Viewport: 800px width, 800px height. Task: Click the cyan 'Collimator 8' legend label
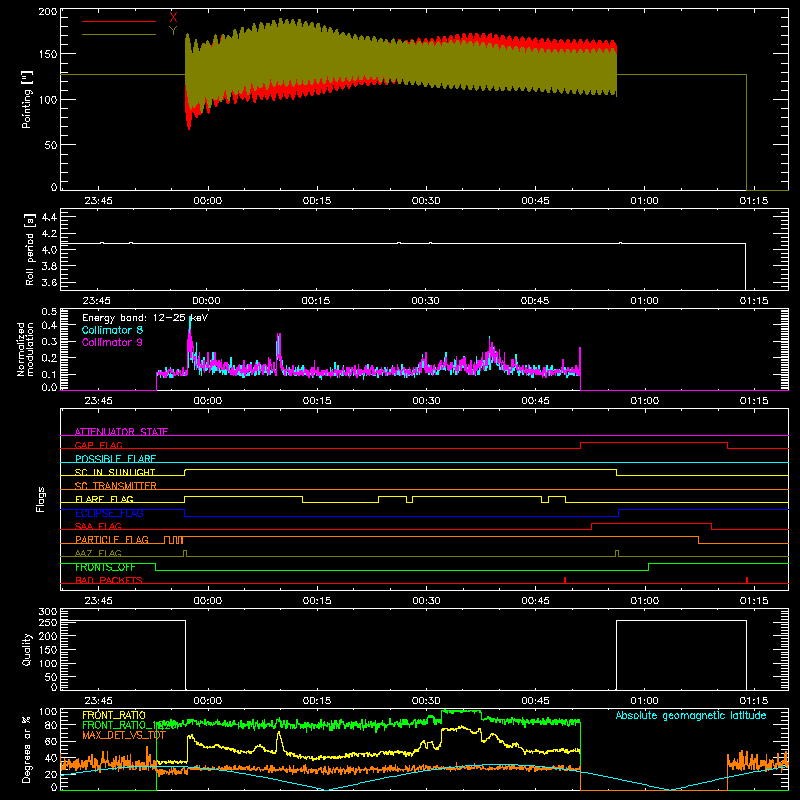[112, 330]
